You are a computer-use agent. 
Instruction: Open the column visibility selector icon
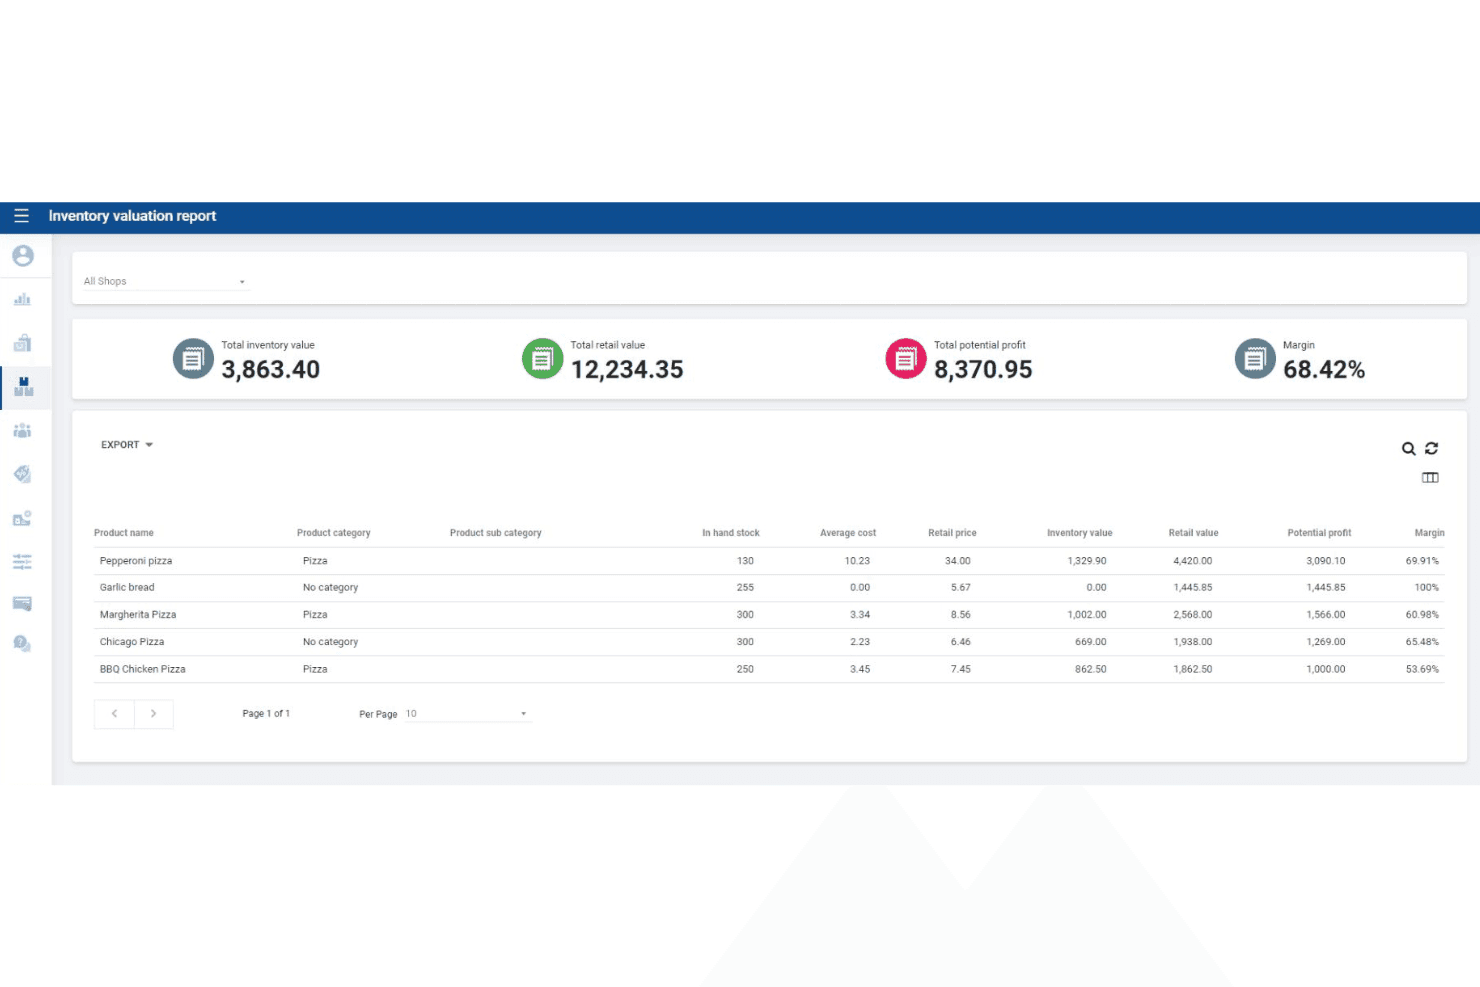point(1430,478)
